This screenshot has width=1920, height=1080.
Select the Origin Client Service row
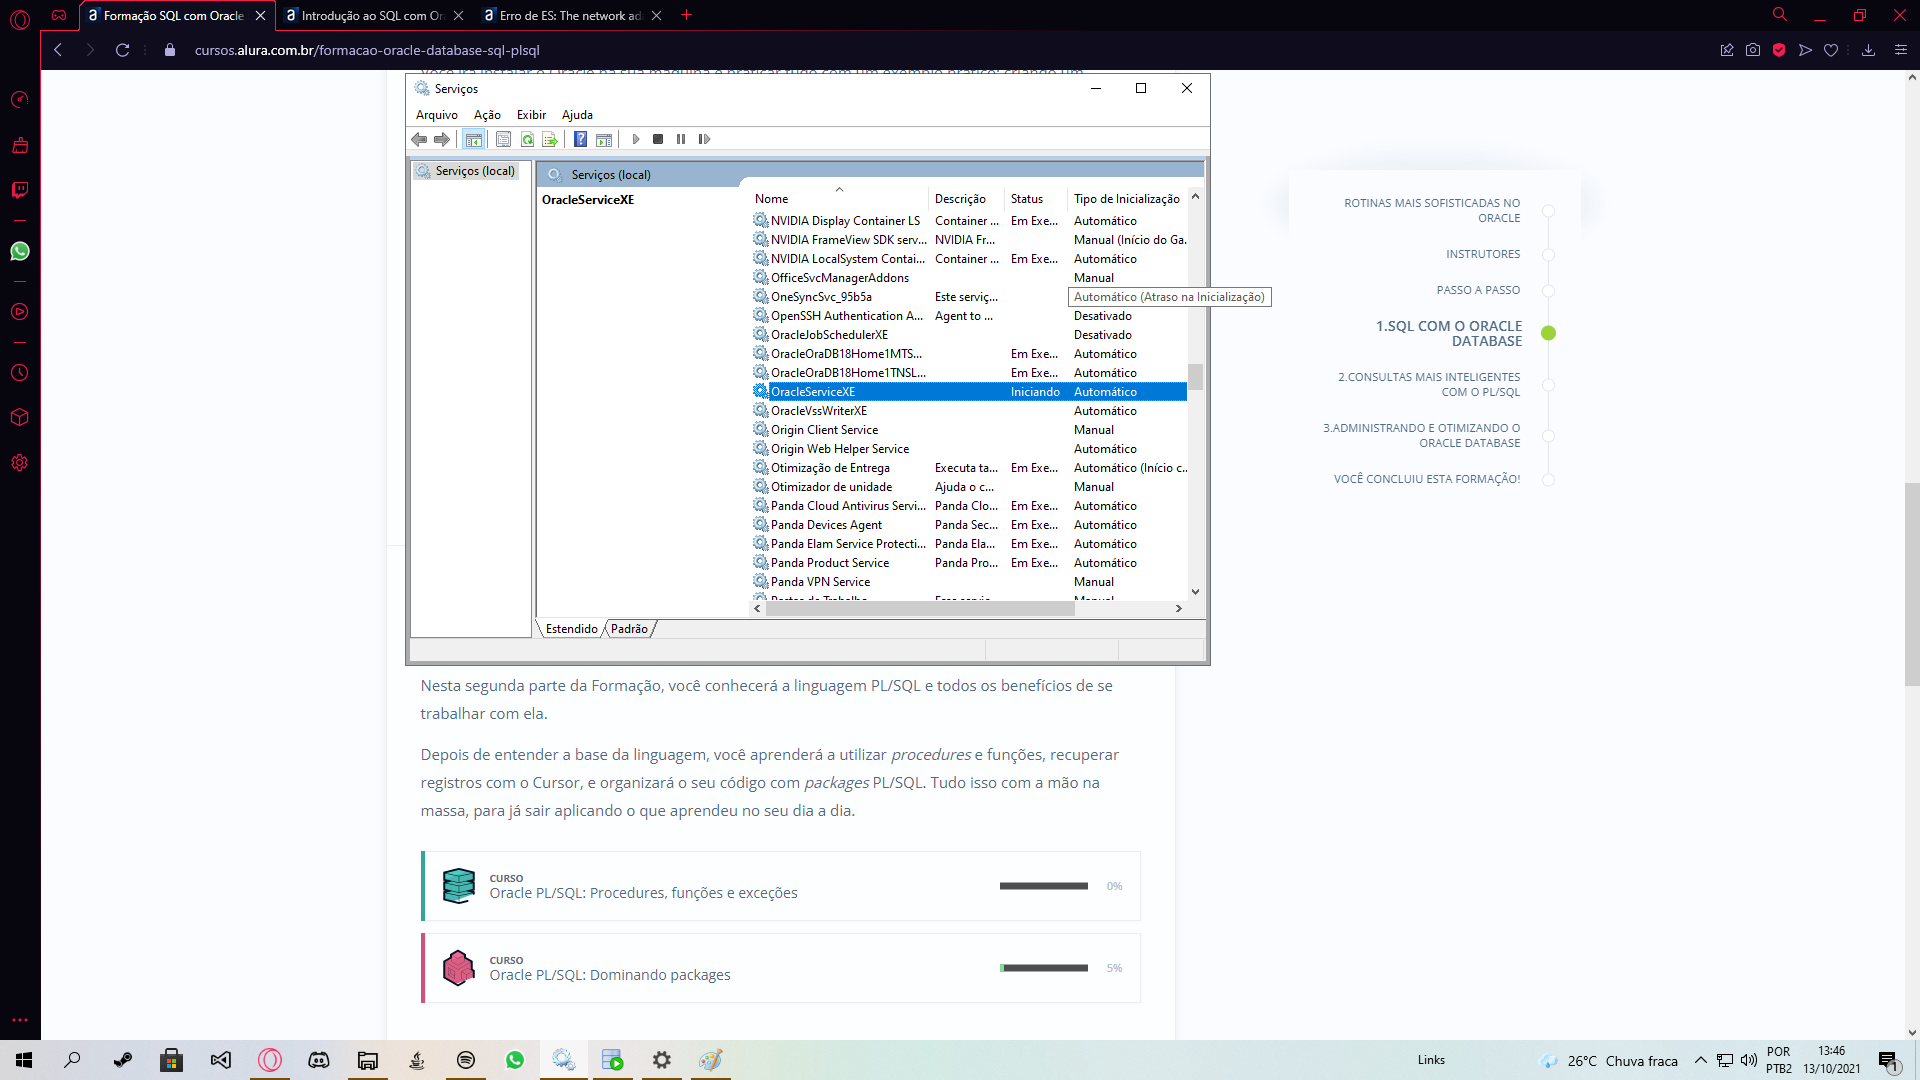pos(969,430)
